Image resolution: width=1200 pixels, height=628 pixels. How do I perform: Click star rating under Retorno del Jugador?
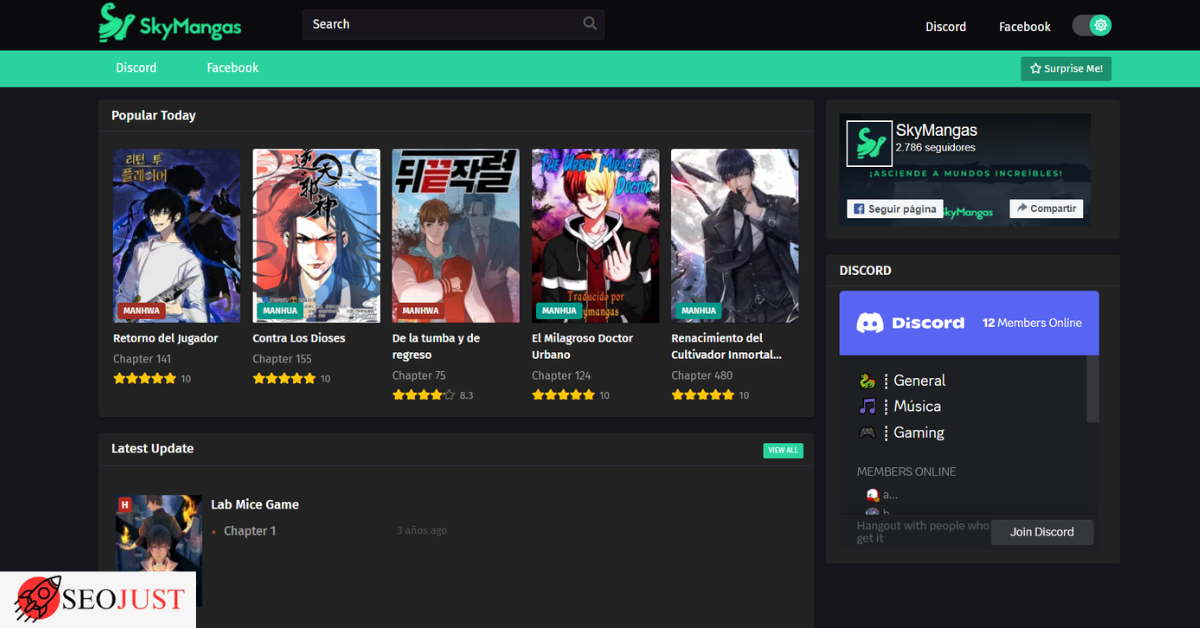point(145,379)
